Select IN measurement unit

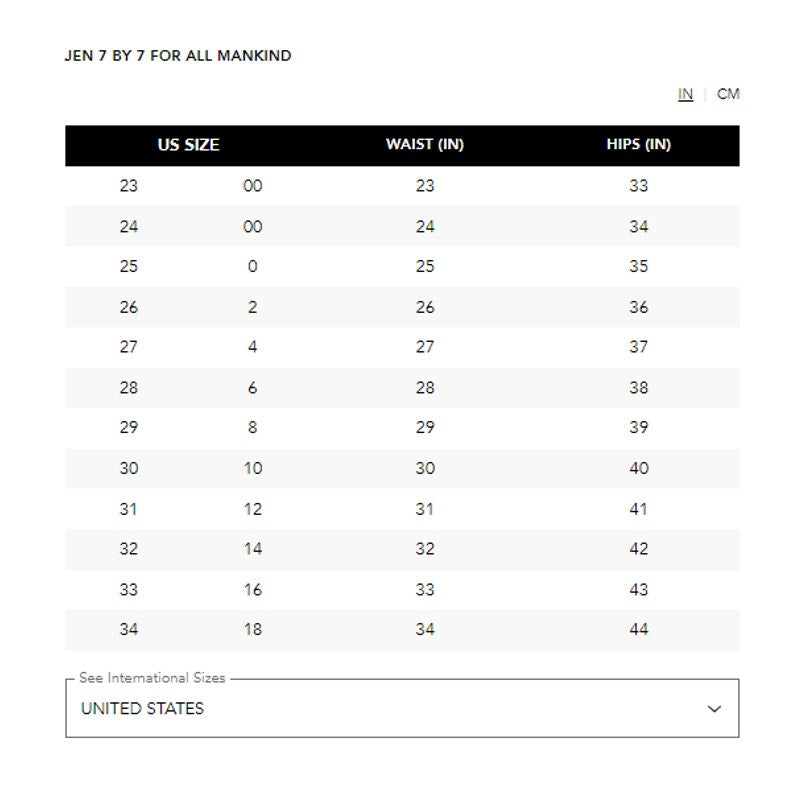(685, 94)
